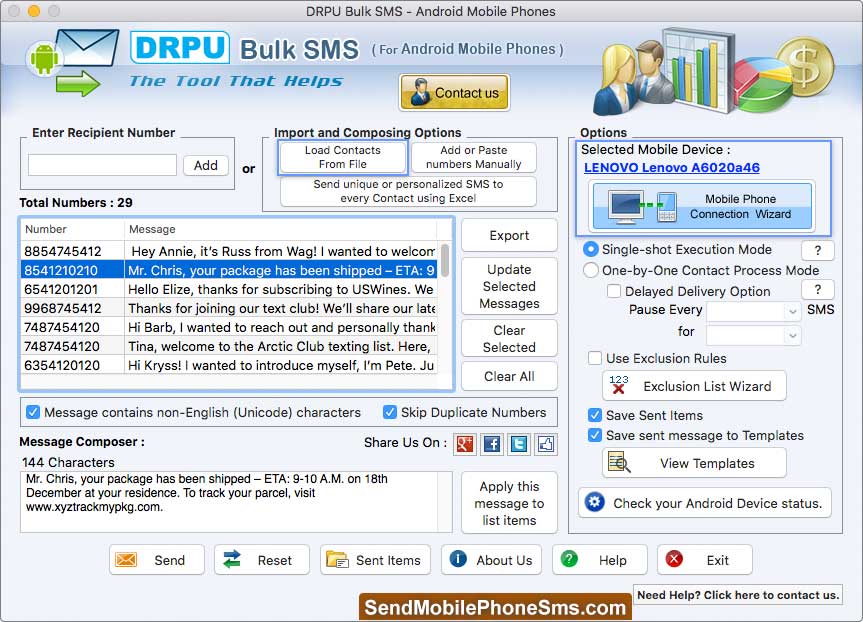Click the 123 red X Exclusion List icon
The image size is (863, 622).
click(x=619, y=384)
